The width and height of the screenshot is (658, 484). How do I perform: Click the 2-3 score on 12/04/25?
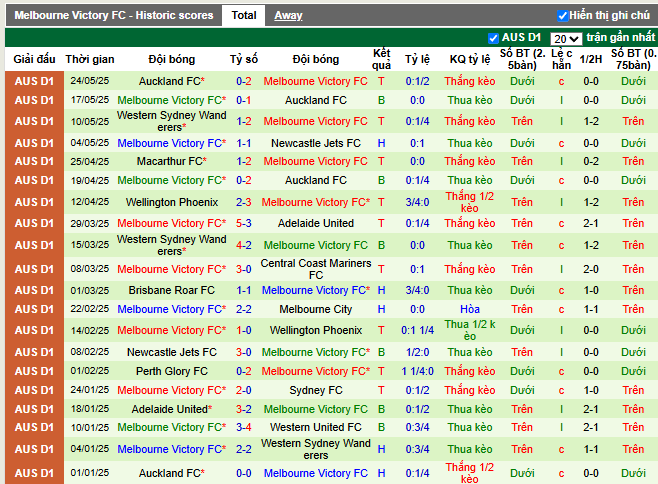coord(243,202)
